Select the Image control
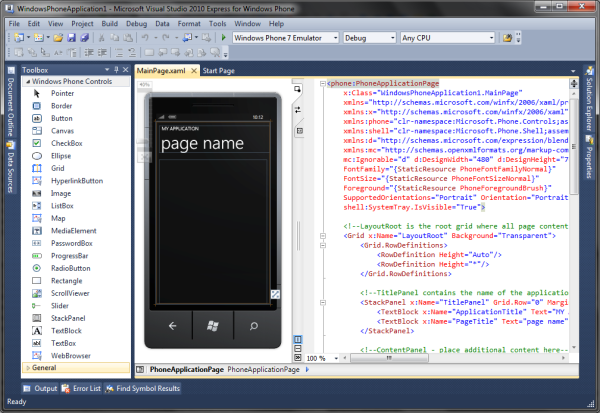600x413 pixels. pos(76,193)
